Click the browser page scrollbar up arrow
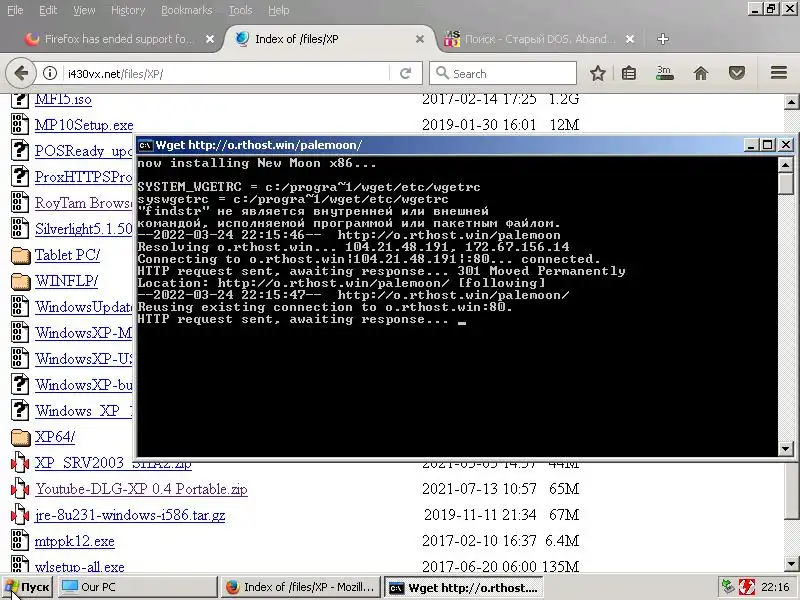Image resolution: width=800 pixels, height=600 pixels. (791, 102)
